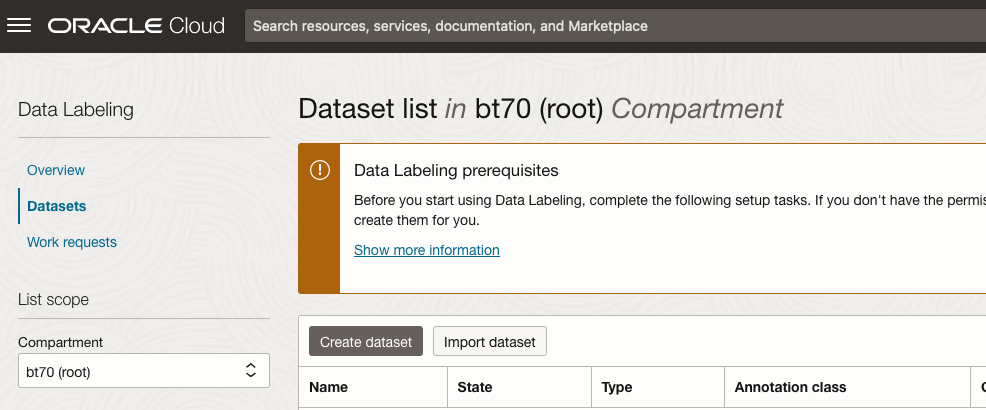The height and width of the screenshot is (410, 986).
Task: Click the List scope heading
Action: click(53, 299)
